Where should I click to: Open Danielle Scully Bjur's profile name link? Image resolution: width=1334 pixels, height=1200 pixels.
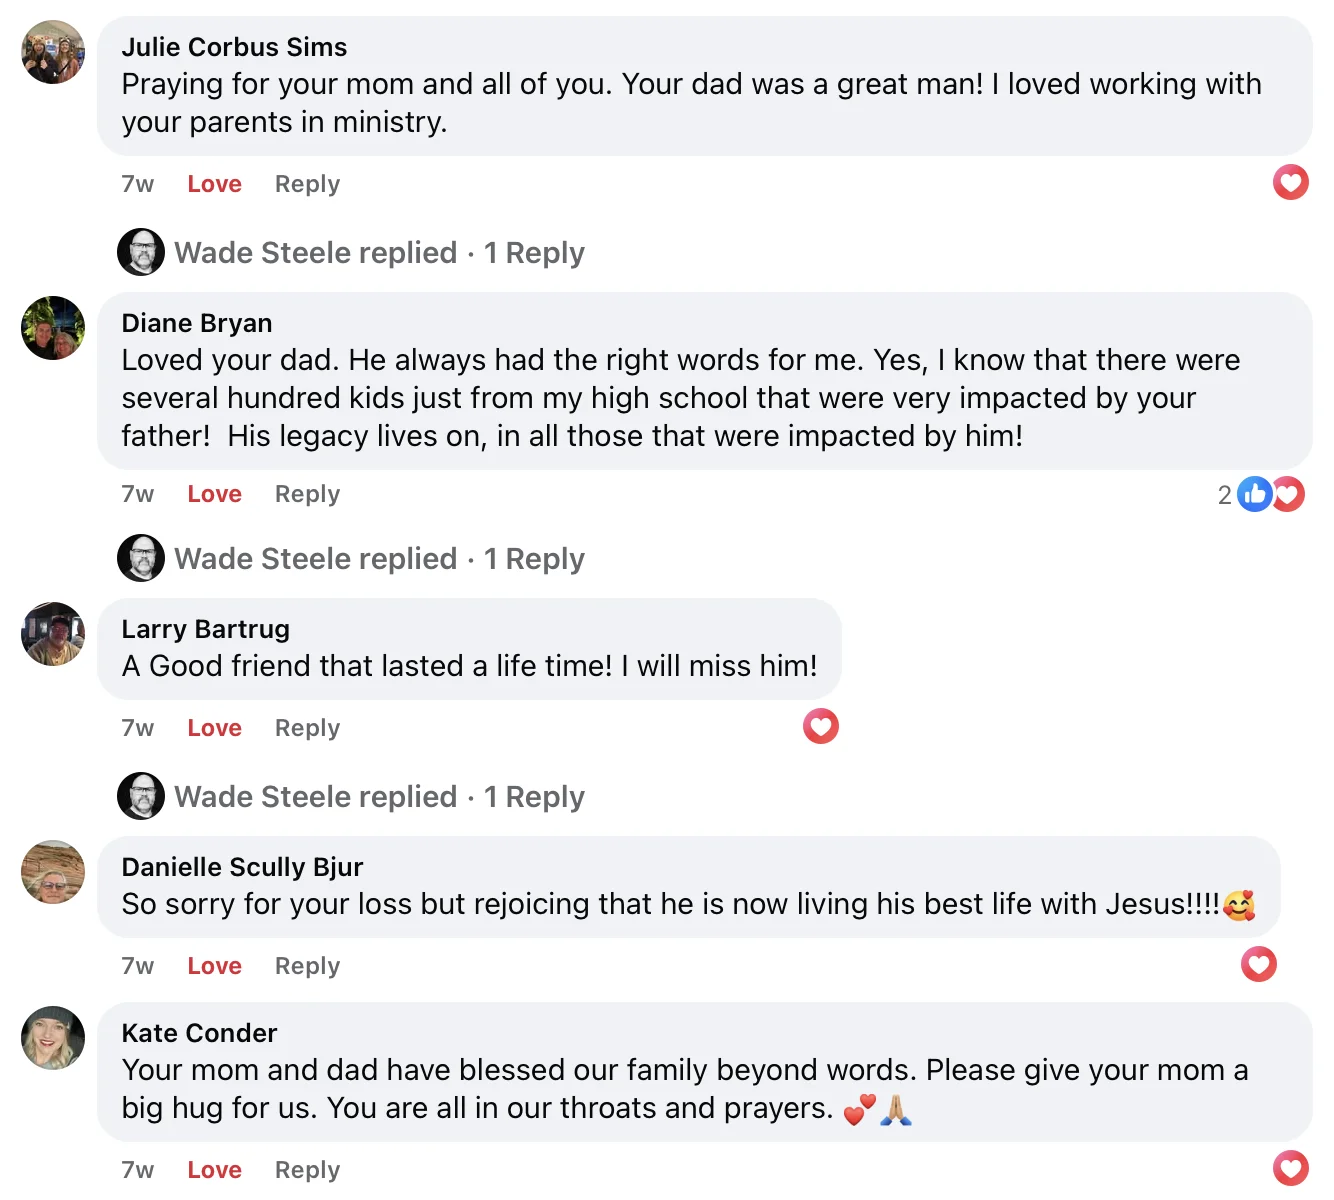tap(242, 867)
